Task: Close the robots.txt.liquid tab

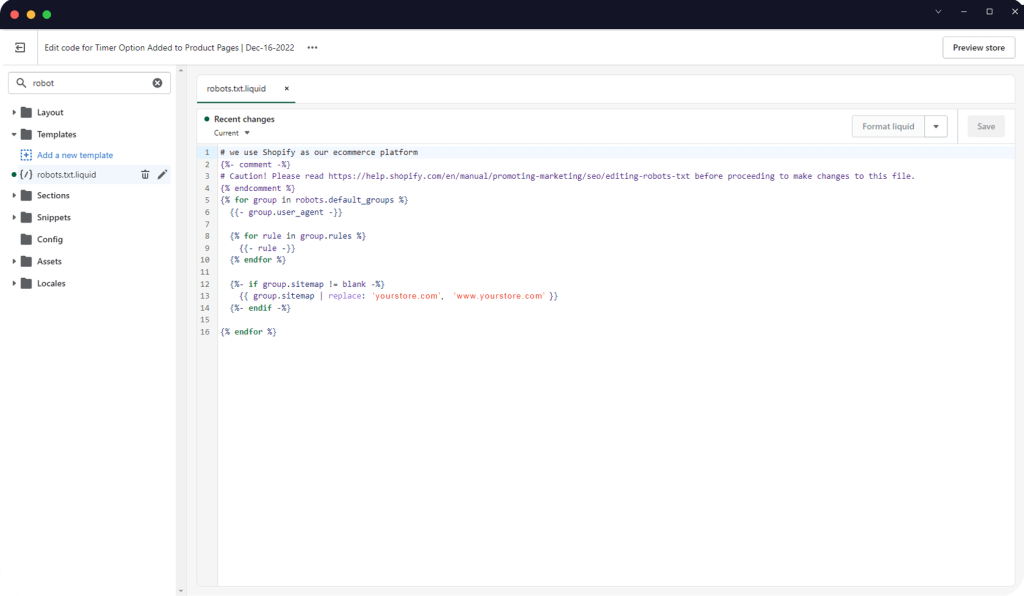Action: point(287,88)
